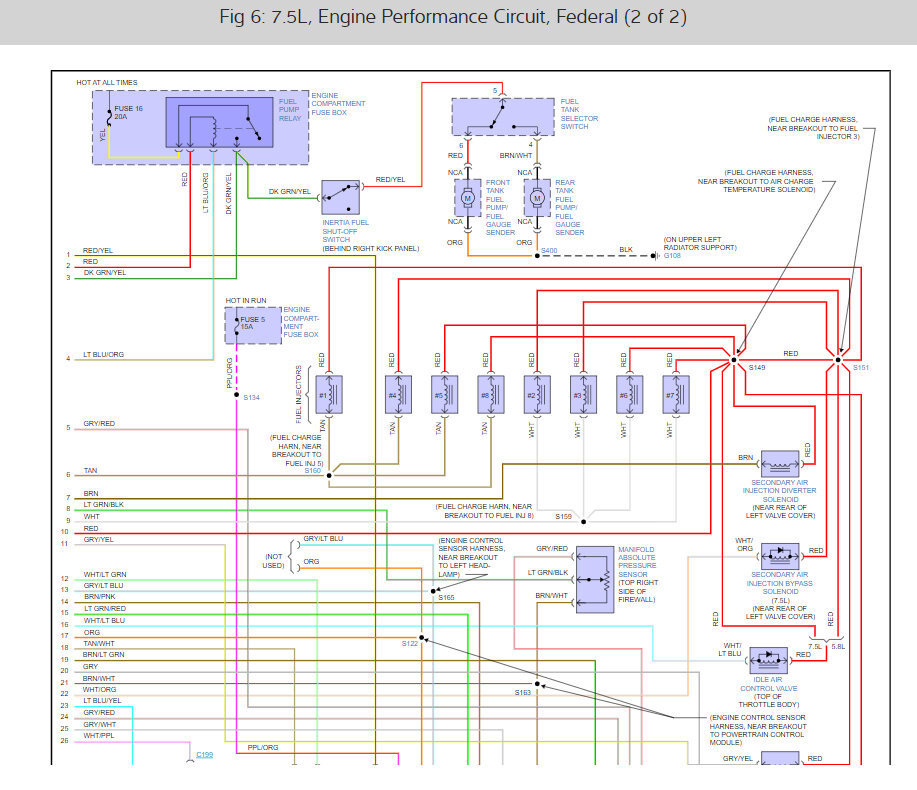Select fuel injector #5 coil symbol
The height and width of the screenshot is (790, 917).
(444, 395)
